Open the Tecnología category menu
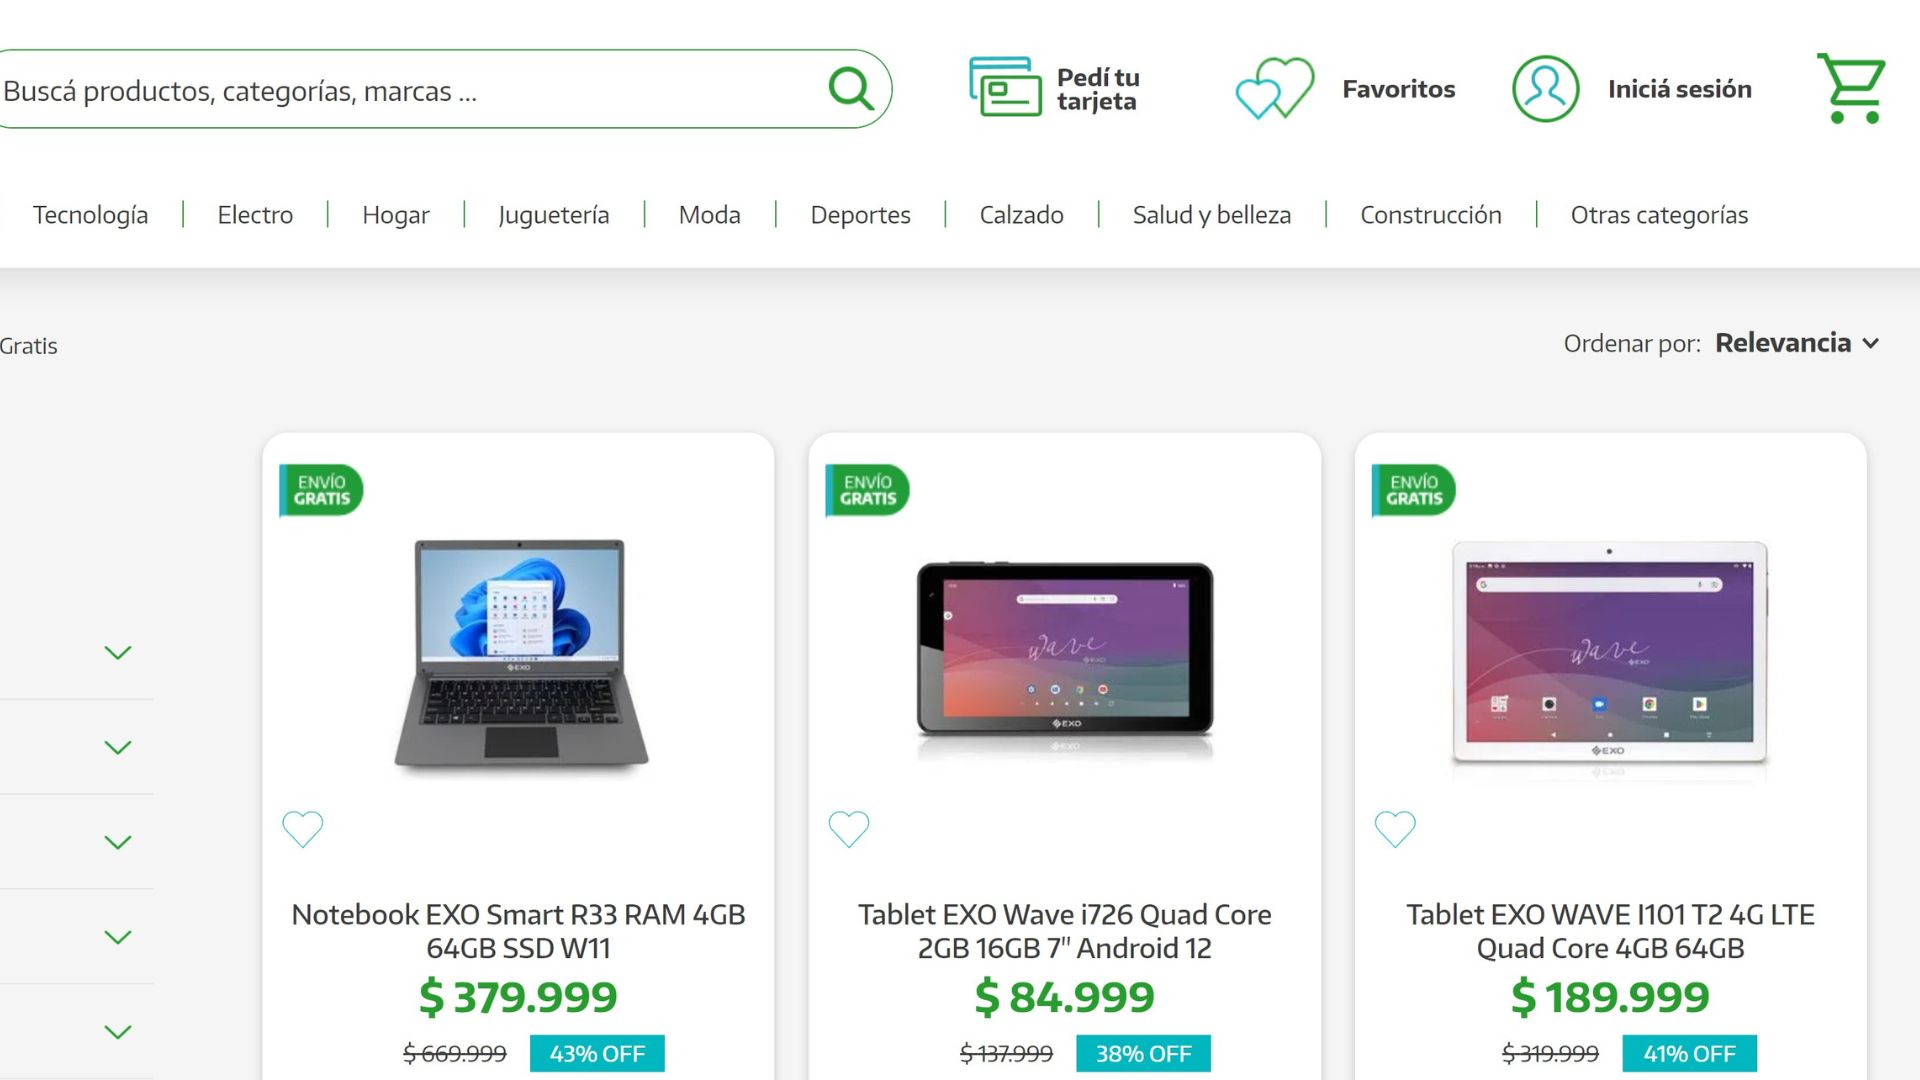This screenshot has height=1080, width=1920. (x=90, y=214)
